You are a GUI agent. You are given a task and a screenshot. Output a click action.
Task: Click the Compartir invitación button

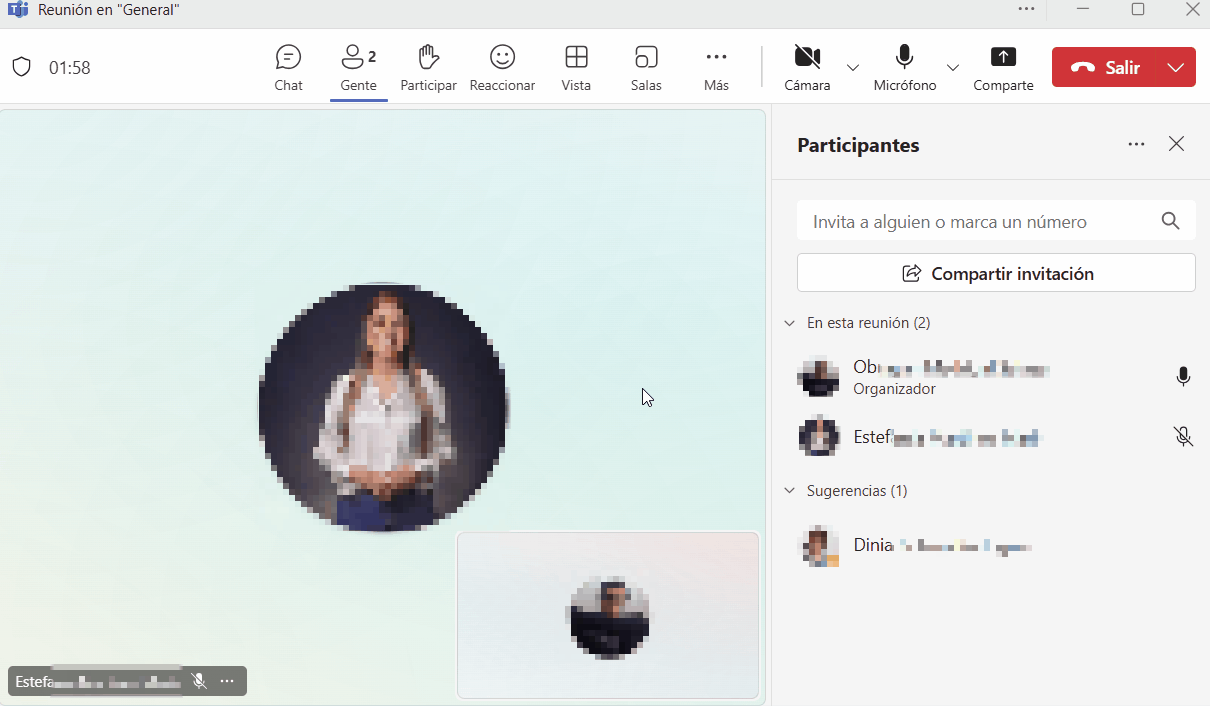[x=996, y=273]
